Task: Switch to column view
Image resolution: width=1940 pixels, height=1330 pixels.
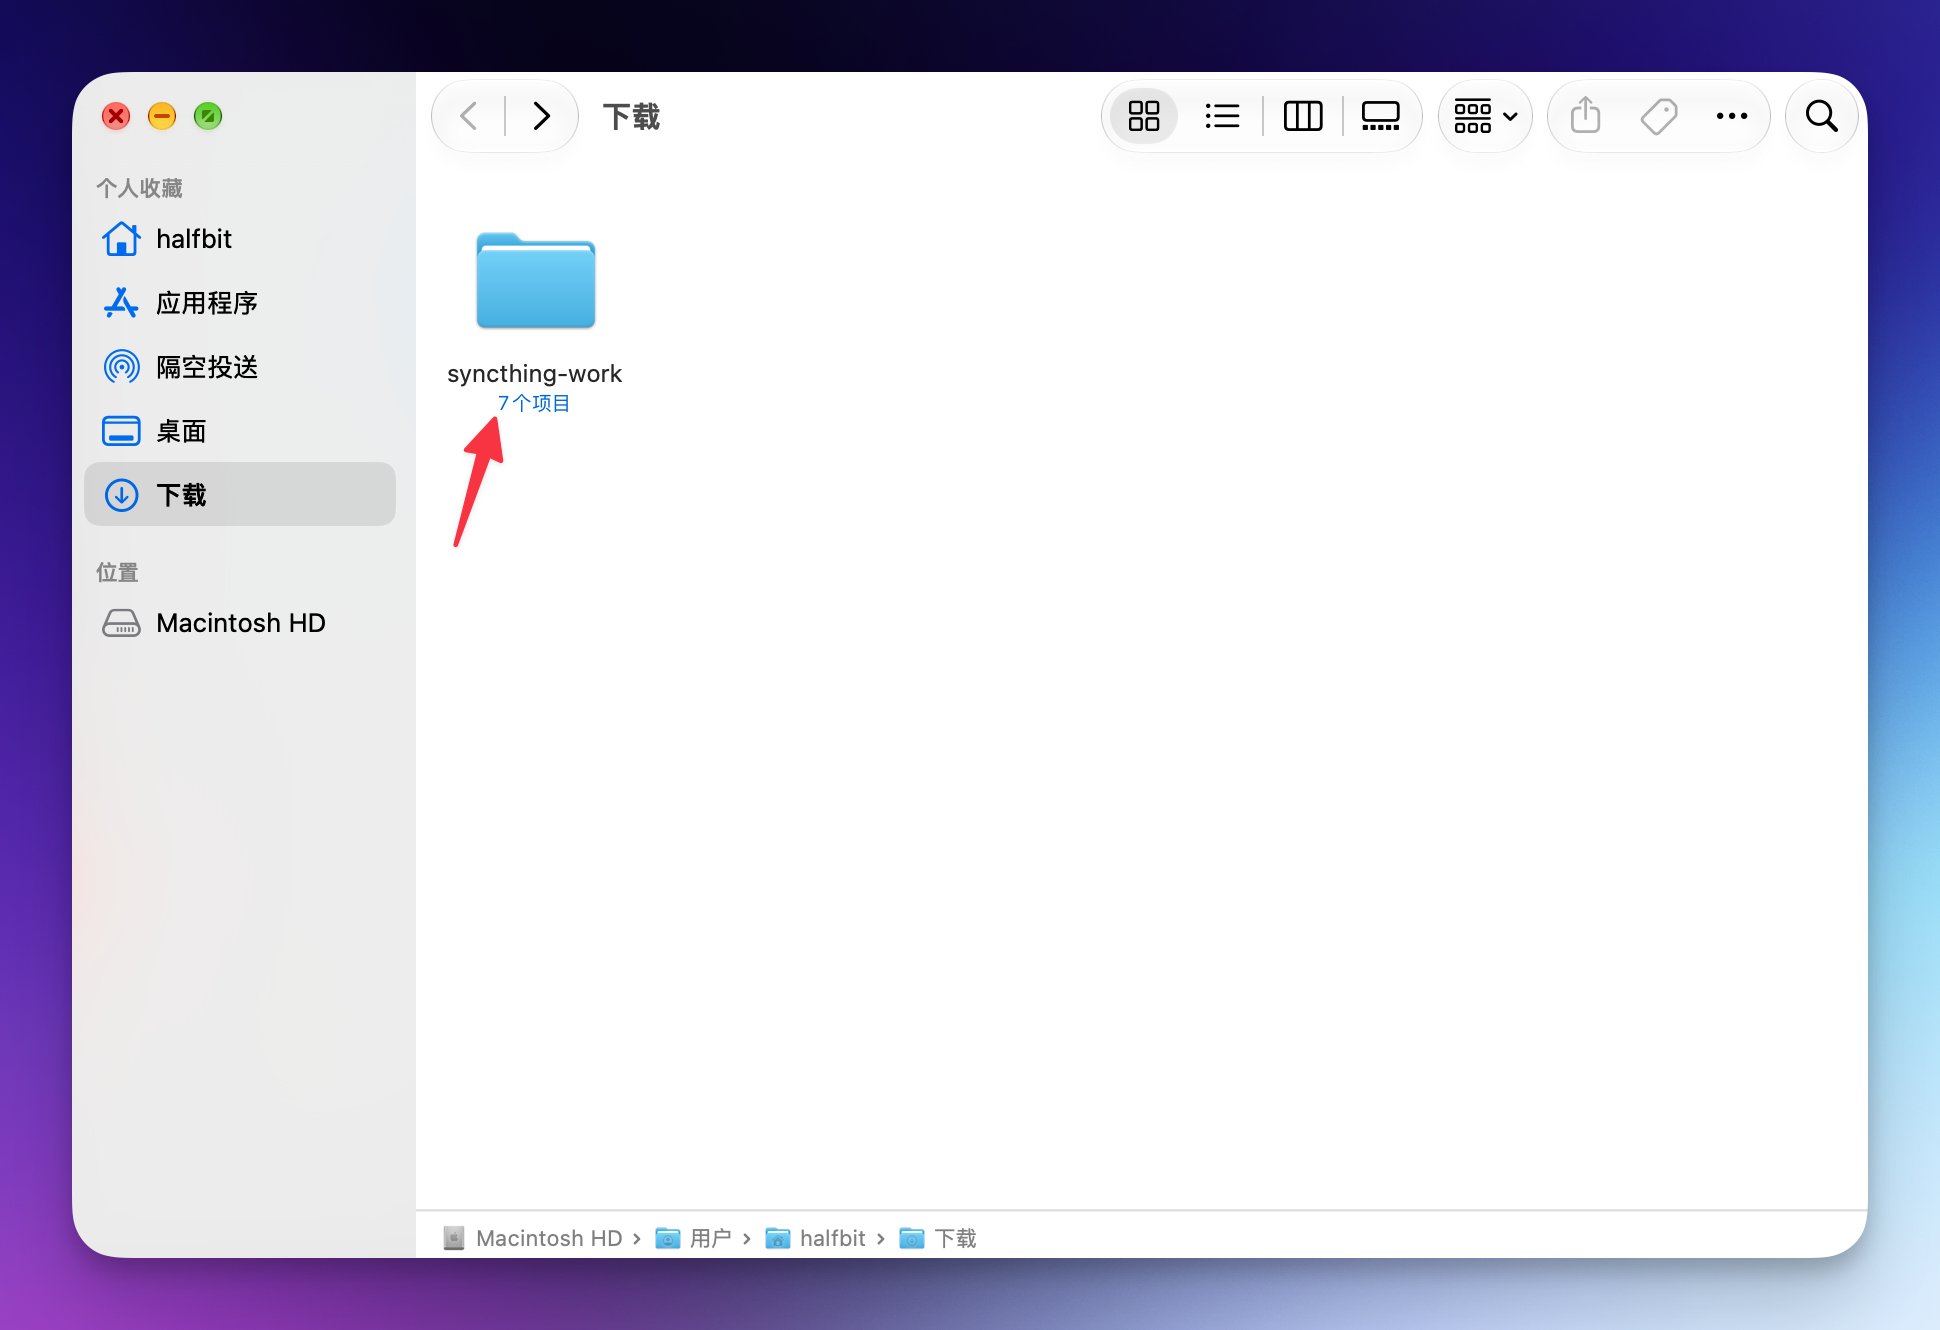Action: click(1302, 116)
